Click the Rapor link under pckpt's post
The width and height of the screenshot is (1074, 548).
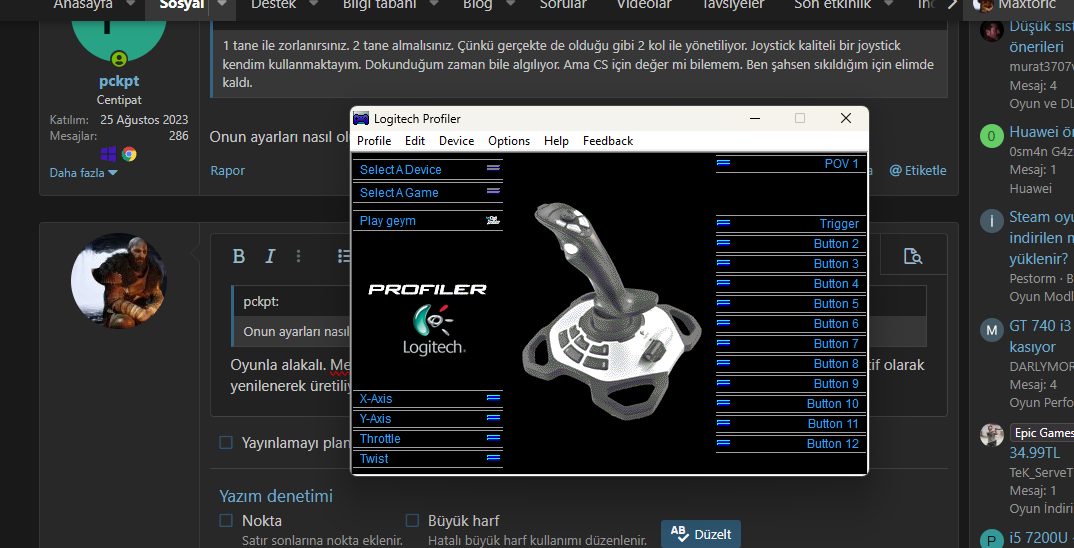(227, 171)
